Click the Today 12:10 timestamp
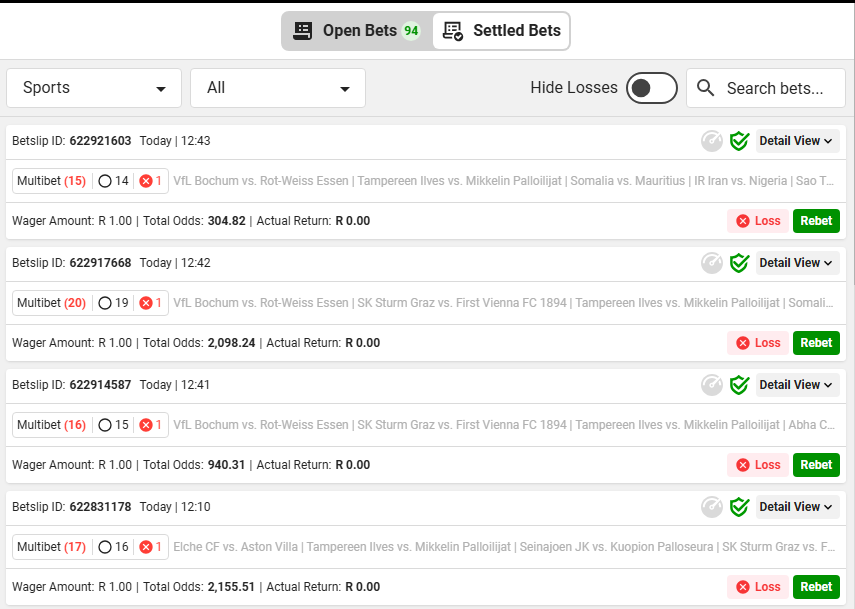Image resolution: width=855 pixels, height=609 pixels. [x=175, y=508]
